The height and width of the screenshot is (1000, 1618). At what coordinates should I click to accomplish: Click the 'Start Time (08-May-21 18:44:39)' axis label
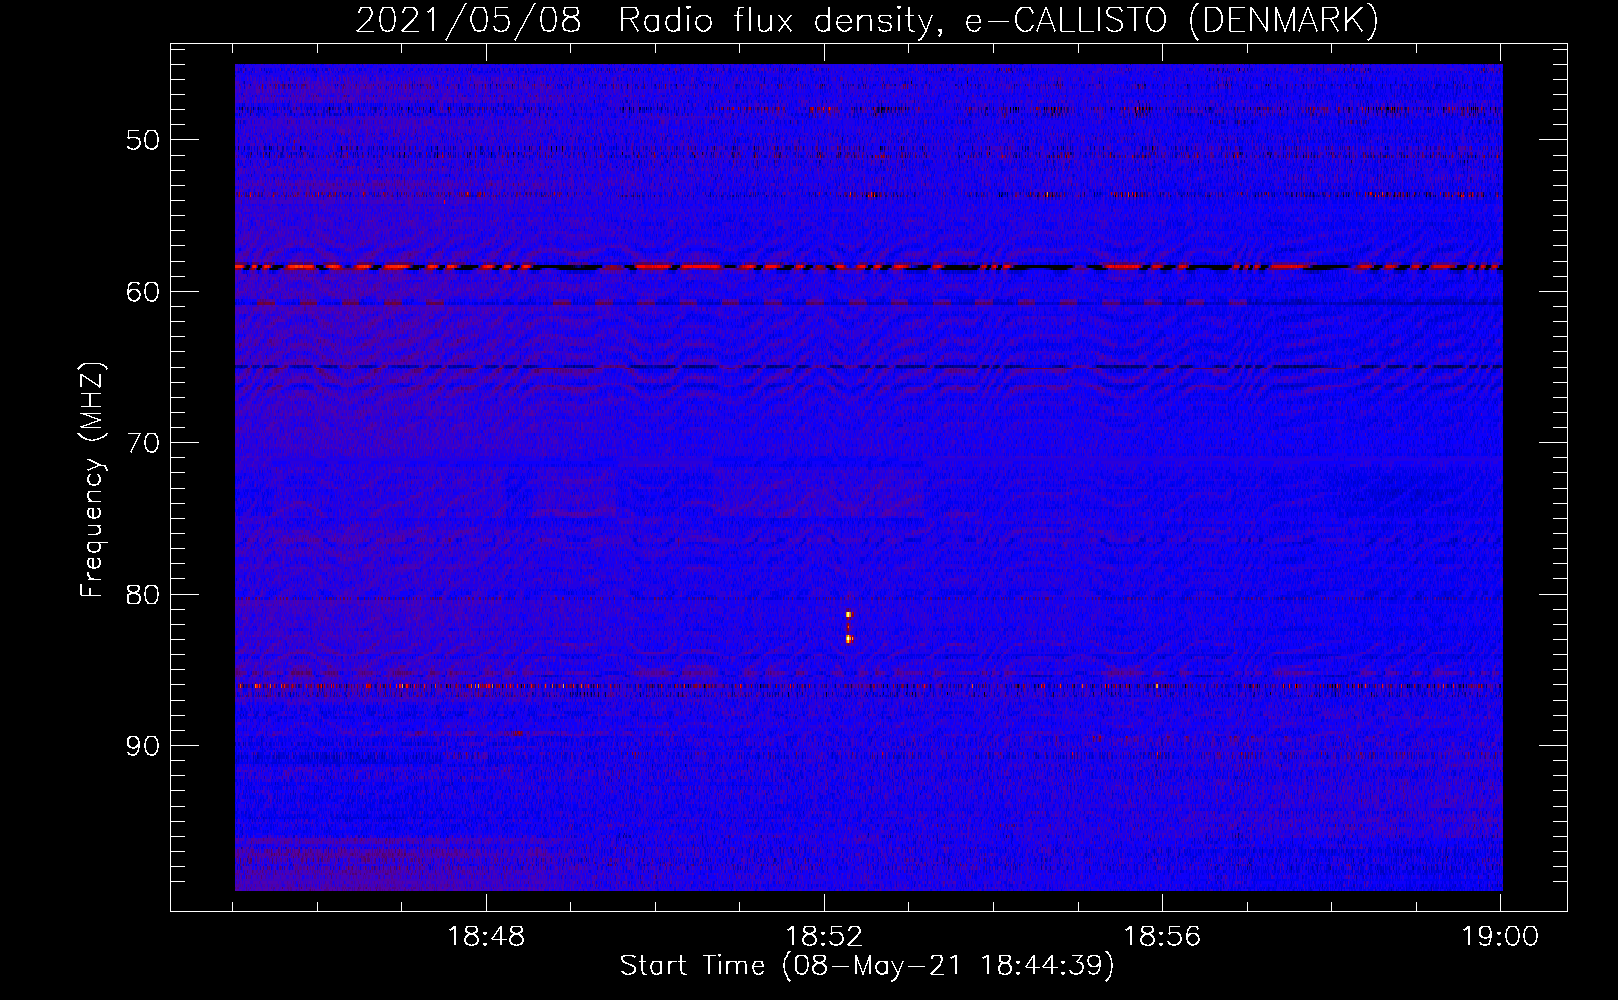coord(867,966)
